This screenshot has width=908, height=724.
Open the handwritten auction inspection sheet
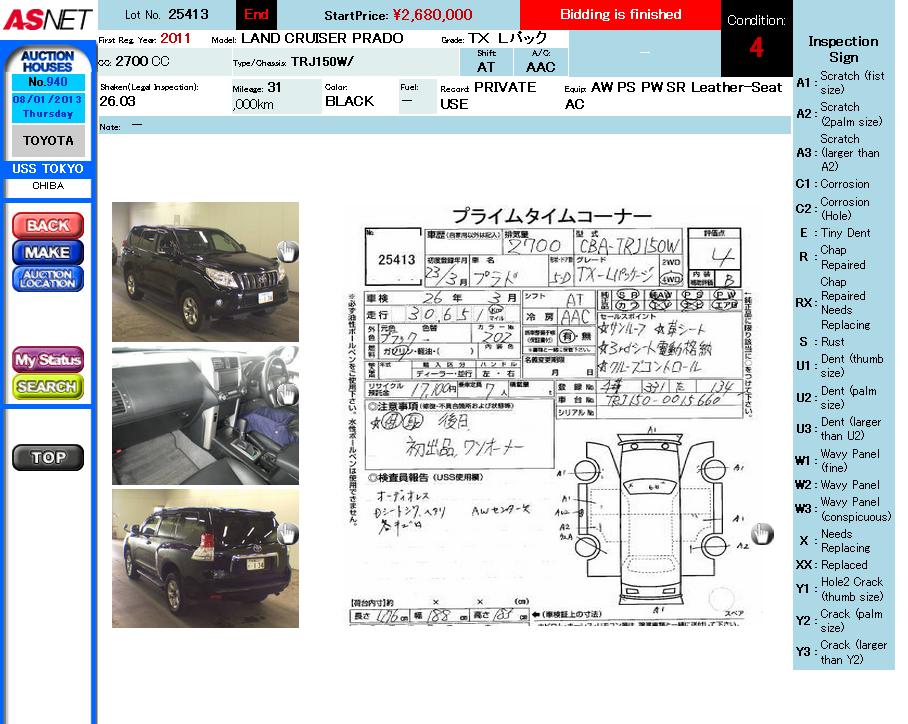click(550, 415)
